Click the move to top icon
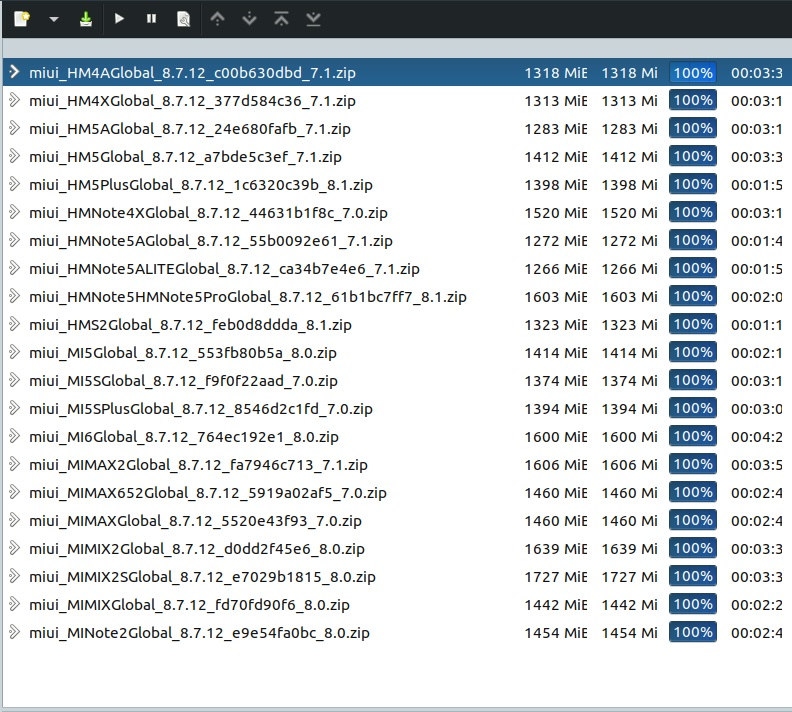 coord(281,18)
